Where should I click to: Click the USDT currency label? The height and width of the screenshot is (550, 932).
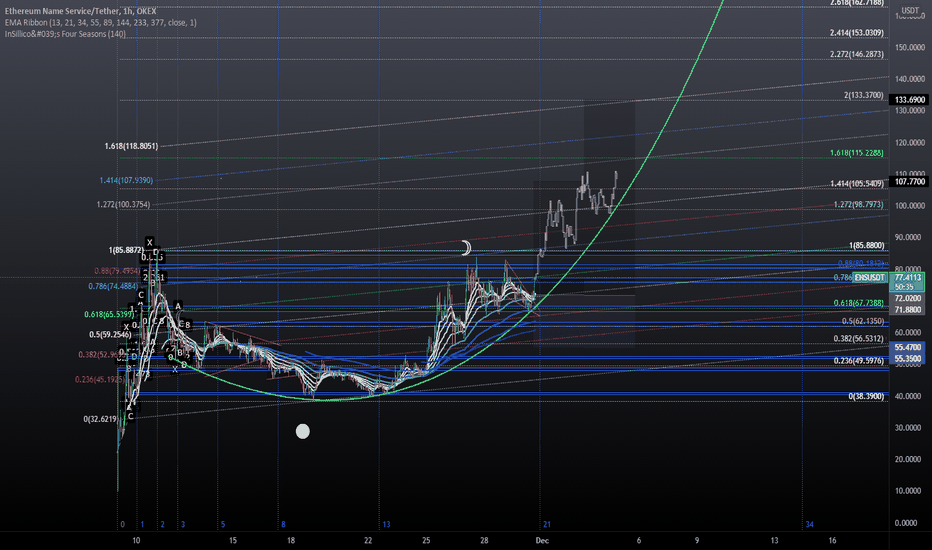pos(910,11)
